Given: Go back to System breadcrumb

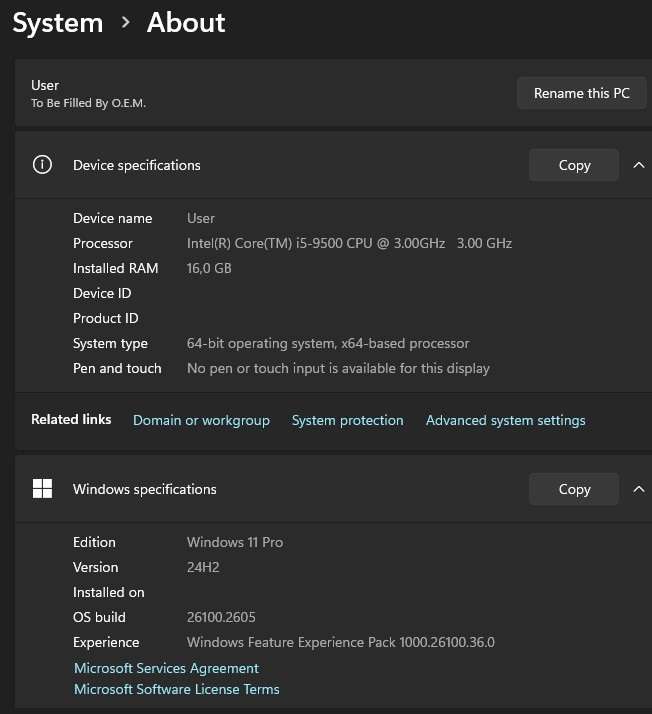Looking at the screenshot, I should 58,23.
